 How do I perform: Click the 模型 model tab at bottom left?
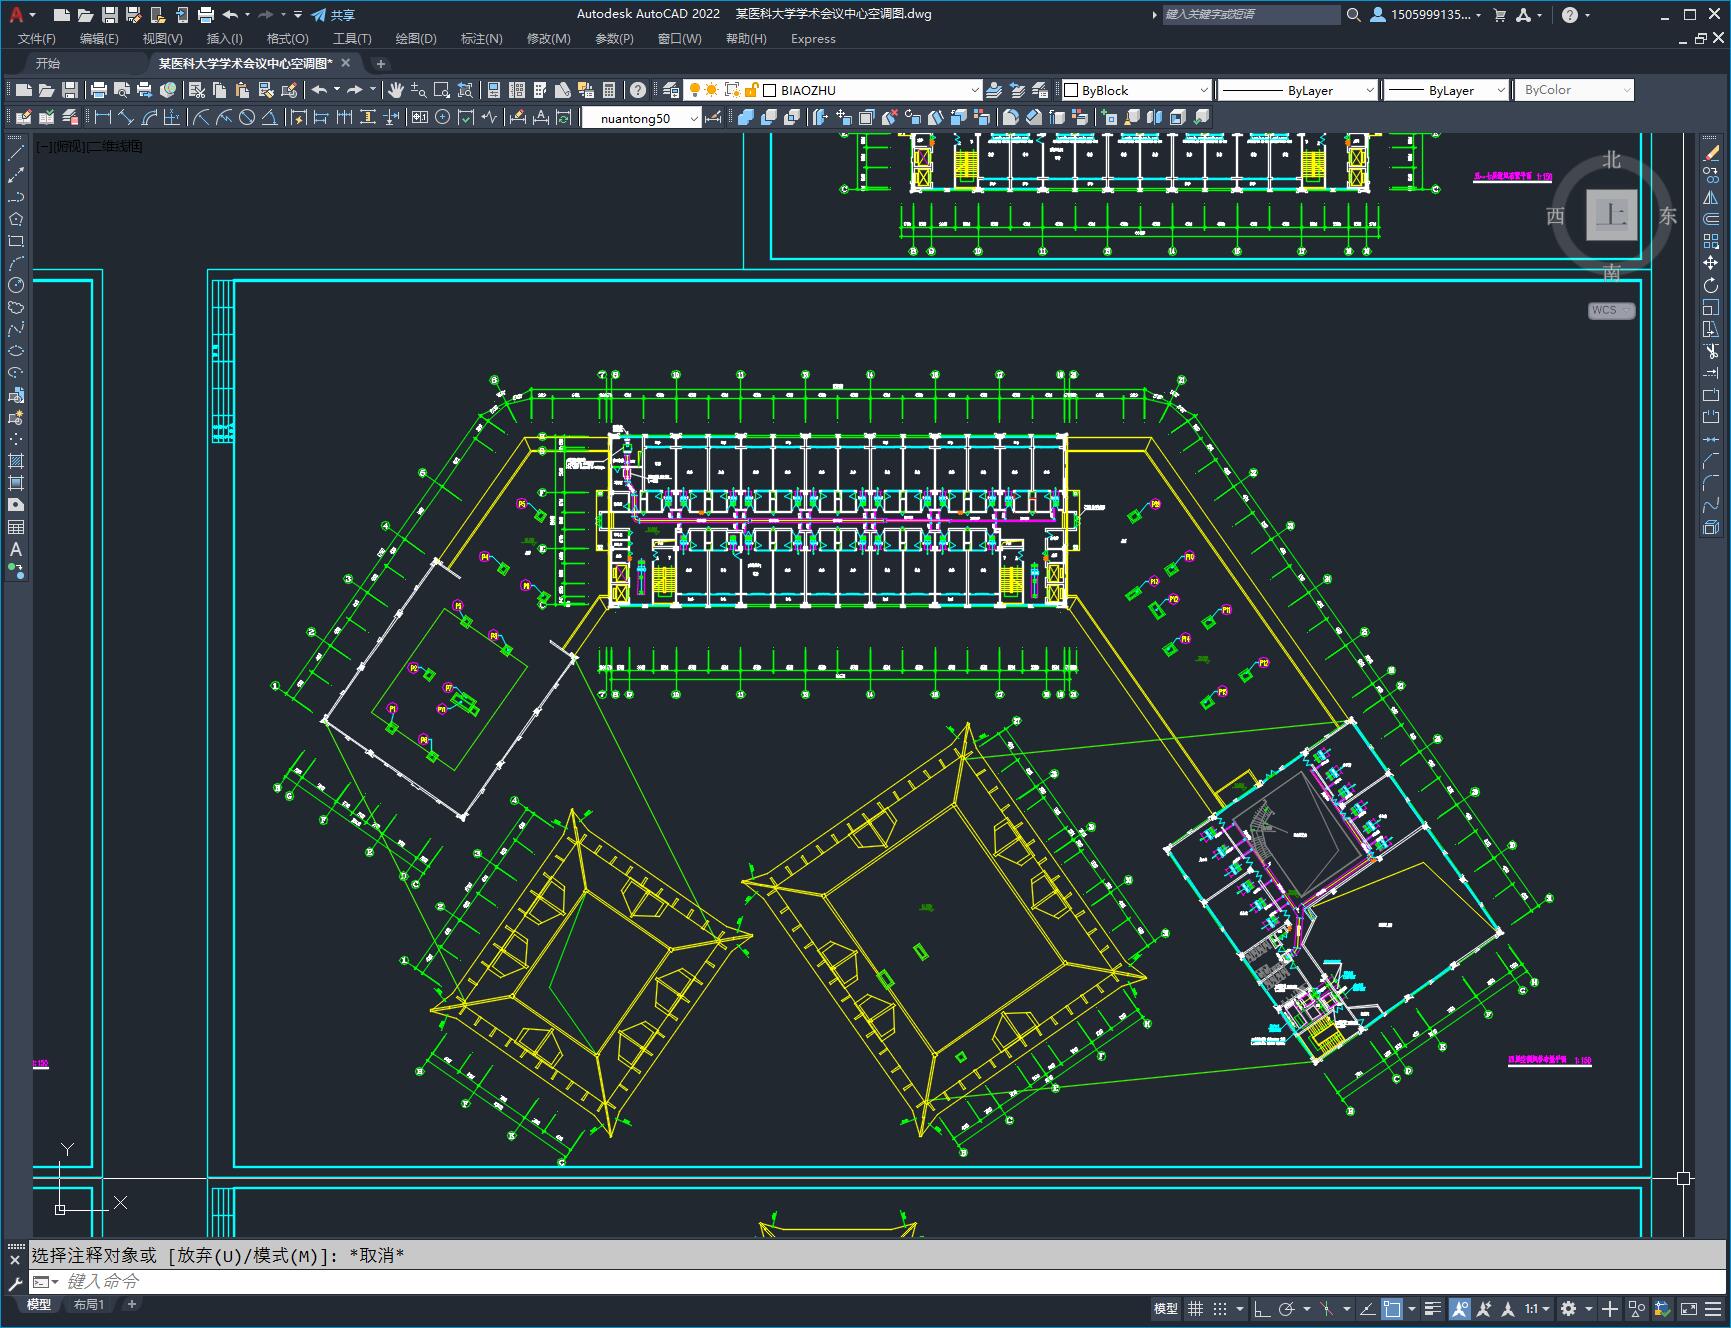coord(39,1304)
